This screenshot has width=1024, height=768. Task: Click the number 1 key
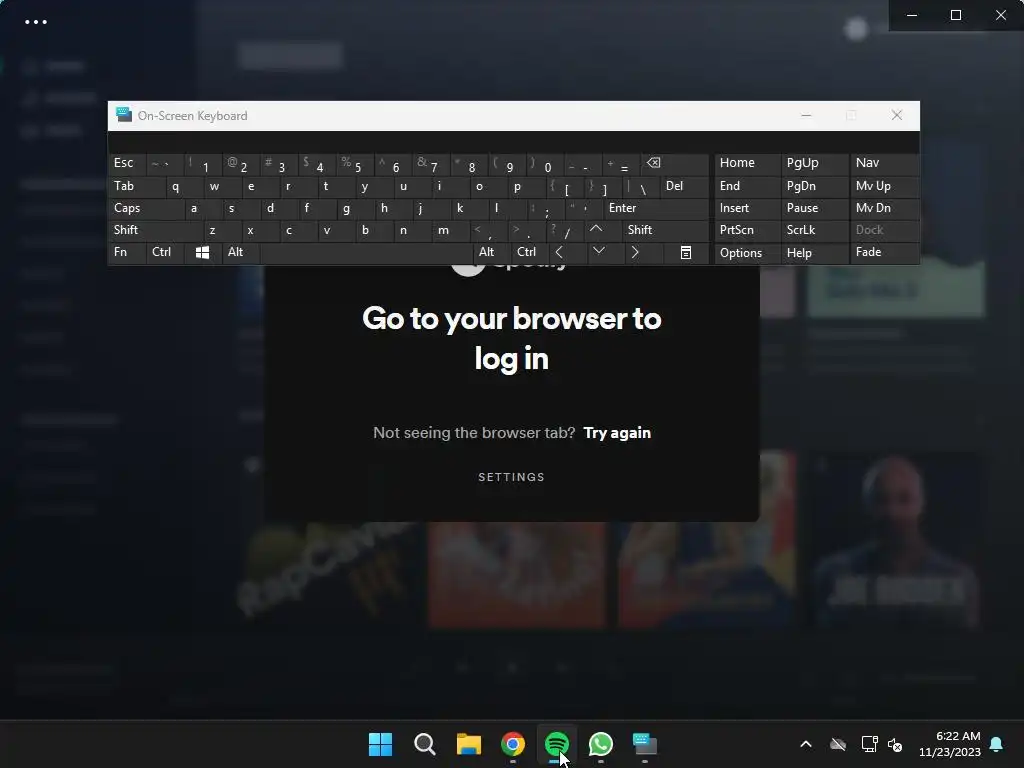[203, 163]
